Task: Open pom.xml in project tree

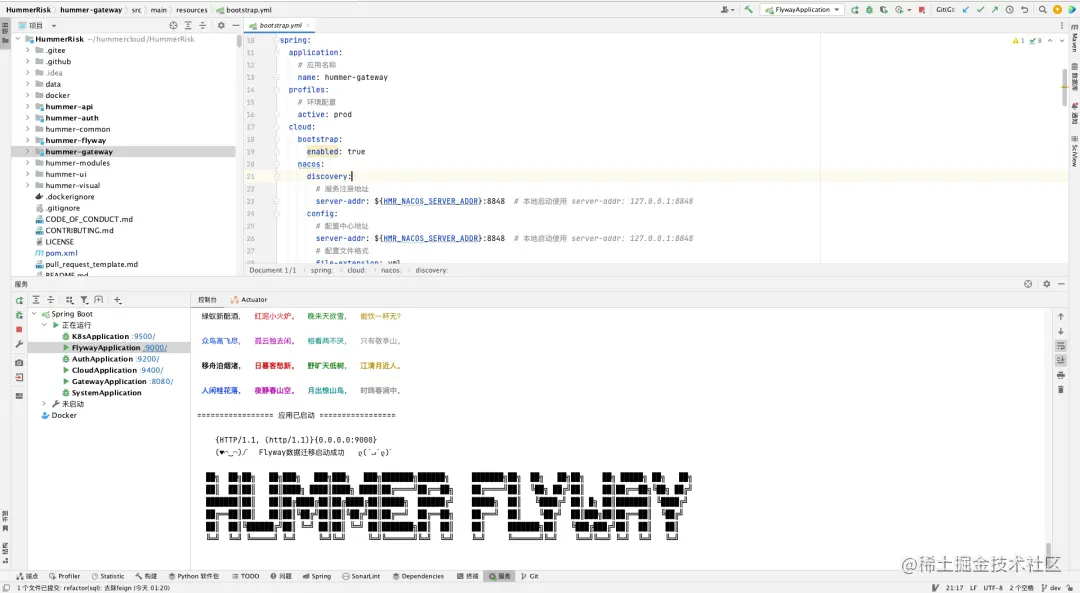Action: 61,253
